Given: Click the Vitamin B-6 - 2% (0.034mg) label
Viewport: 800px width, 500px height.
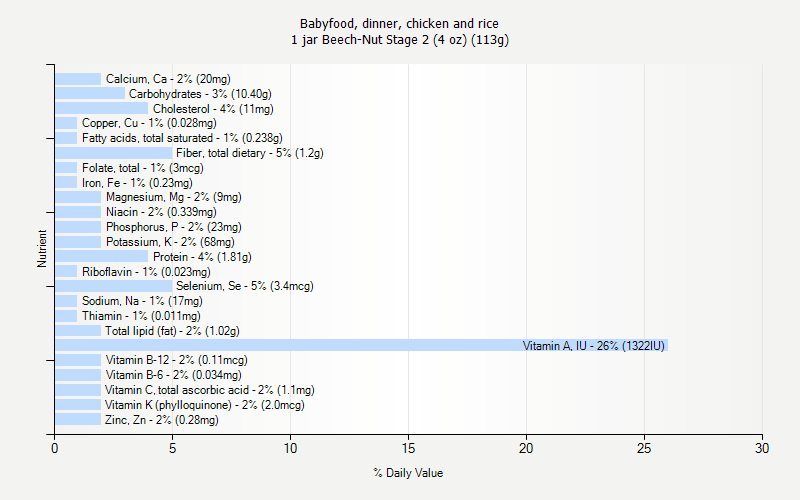Looking at the screenshot, I should click(x=173, y=375).
